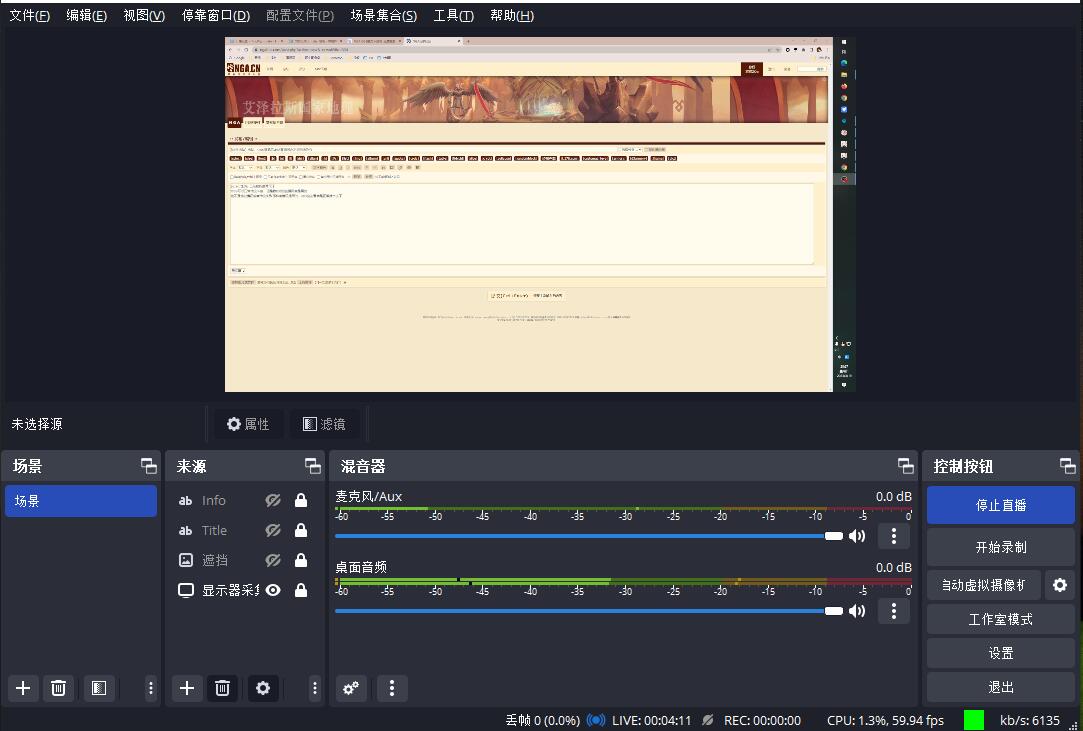Open advanced audio properties gear icon in mixer
The image size is (1083, 731).
[351, 688]
